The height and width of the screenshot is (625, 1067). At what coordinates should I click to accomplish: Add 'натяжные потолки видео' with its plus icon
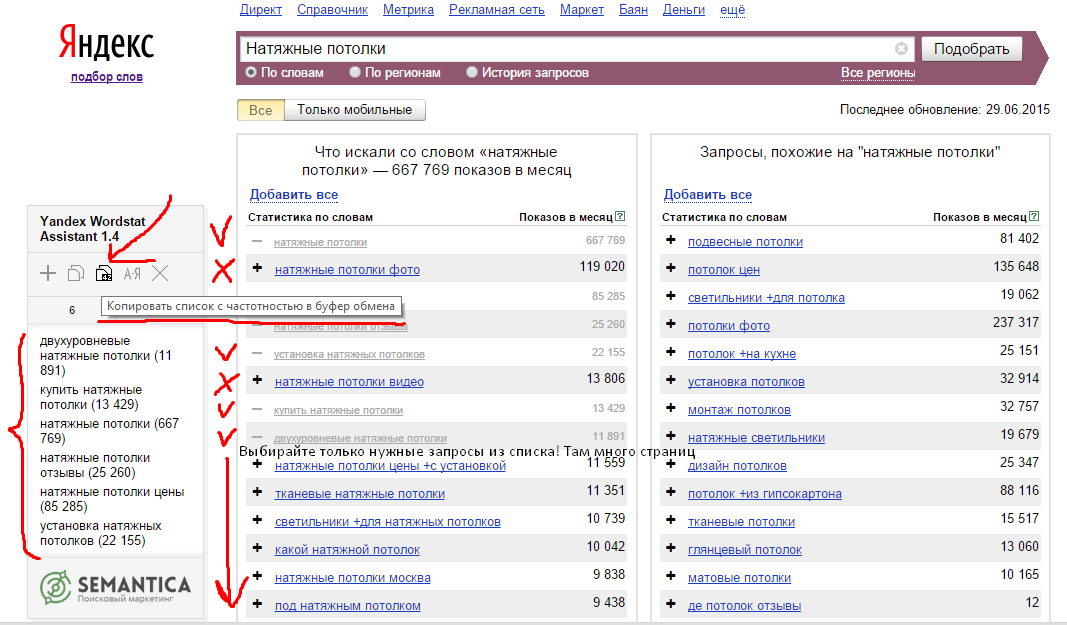pos(257,381)
